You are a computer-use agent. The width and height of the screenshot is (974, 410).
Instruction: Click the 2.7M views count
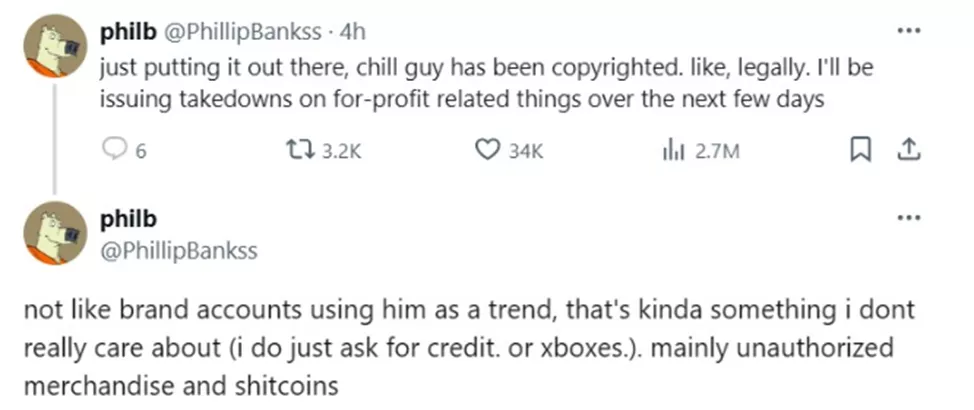pyautogui.click(x=716, y=152)
